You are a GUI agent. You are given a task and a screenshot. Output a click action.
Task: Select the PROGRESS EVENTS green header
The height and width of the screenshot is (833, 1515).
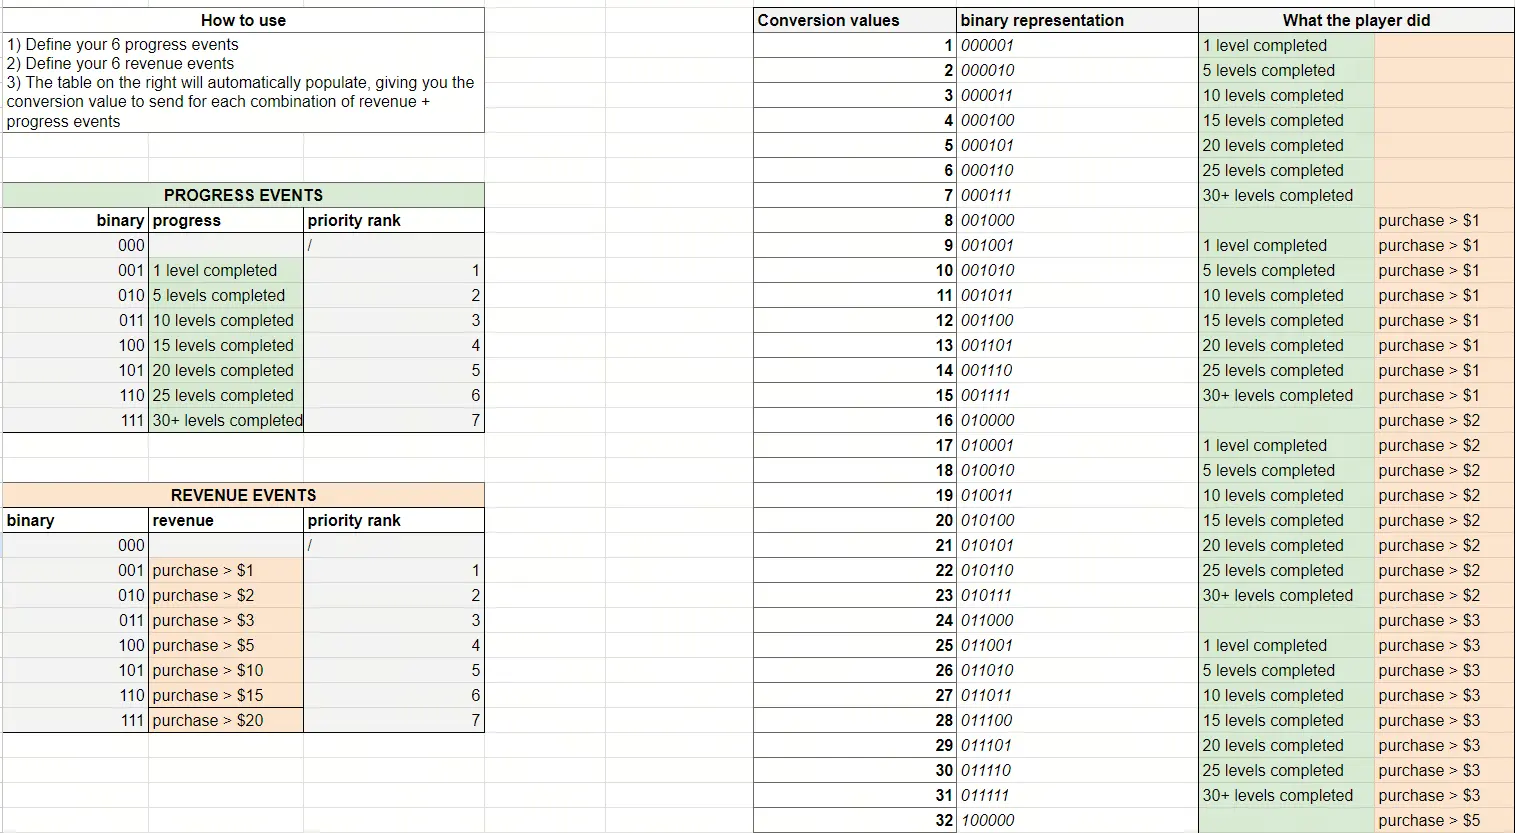point(243,195)
